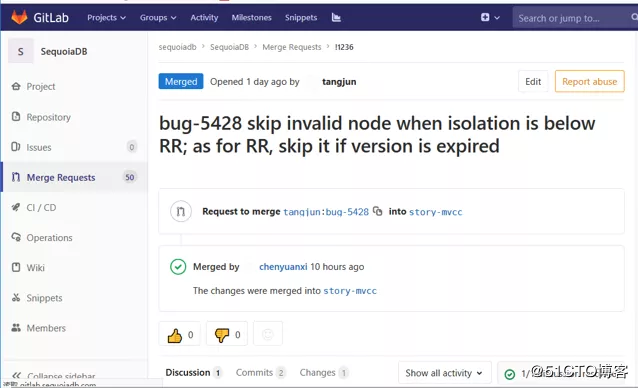This screenshot has width=638, height=388.
Task: Click the merge request branch icon
Action: coord(181,211)
